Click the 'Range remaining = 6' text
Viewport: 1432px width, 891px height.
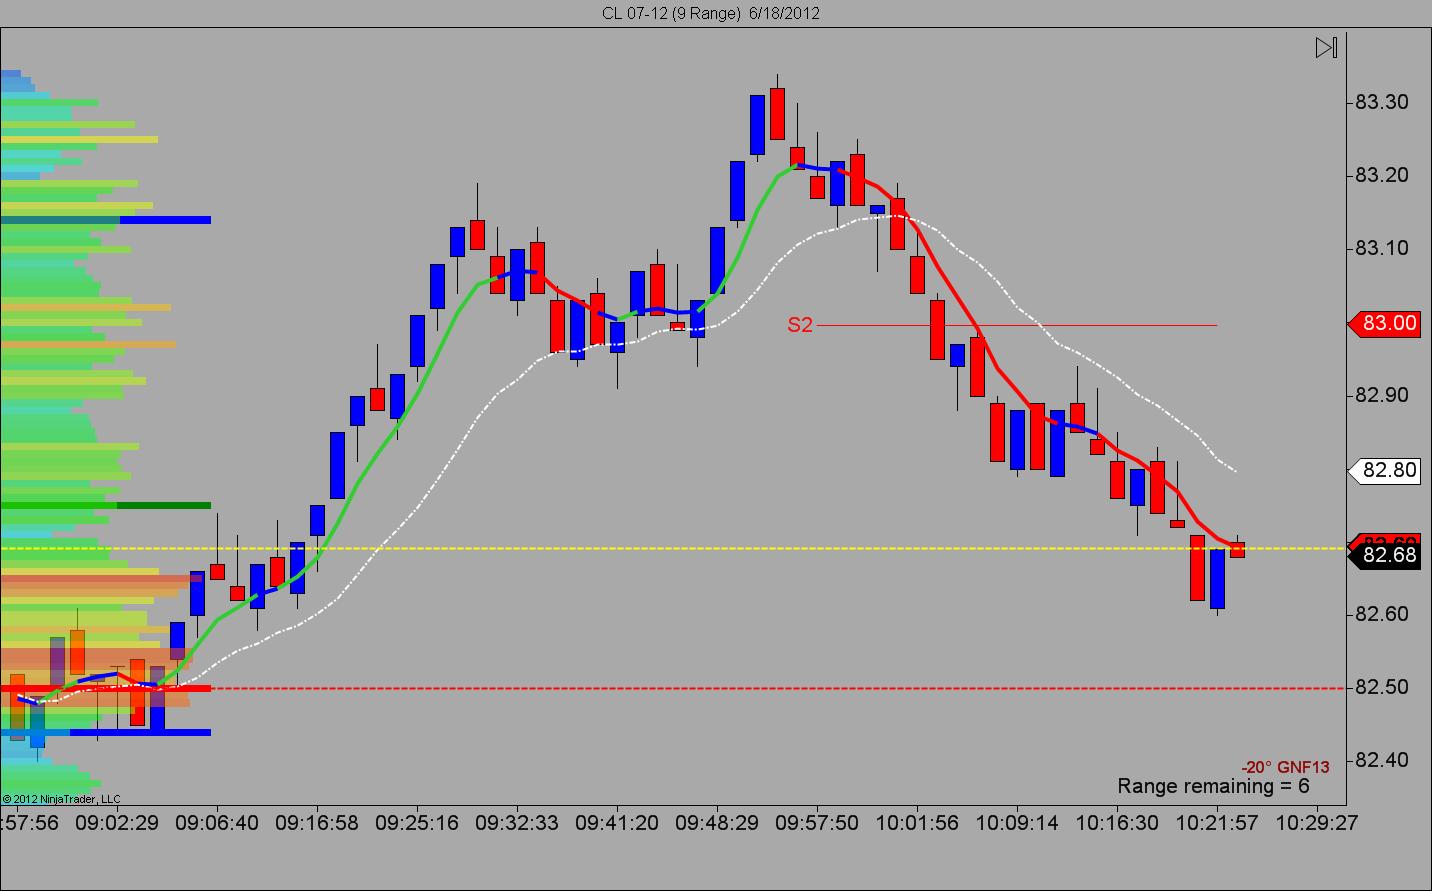(1213, 786)
